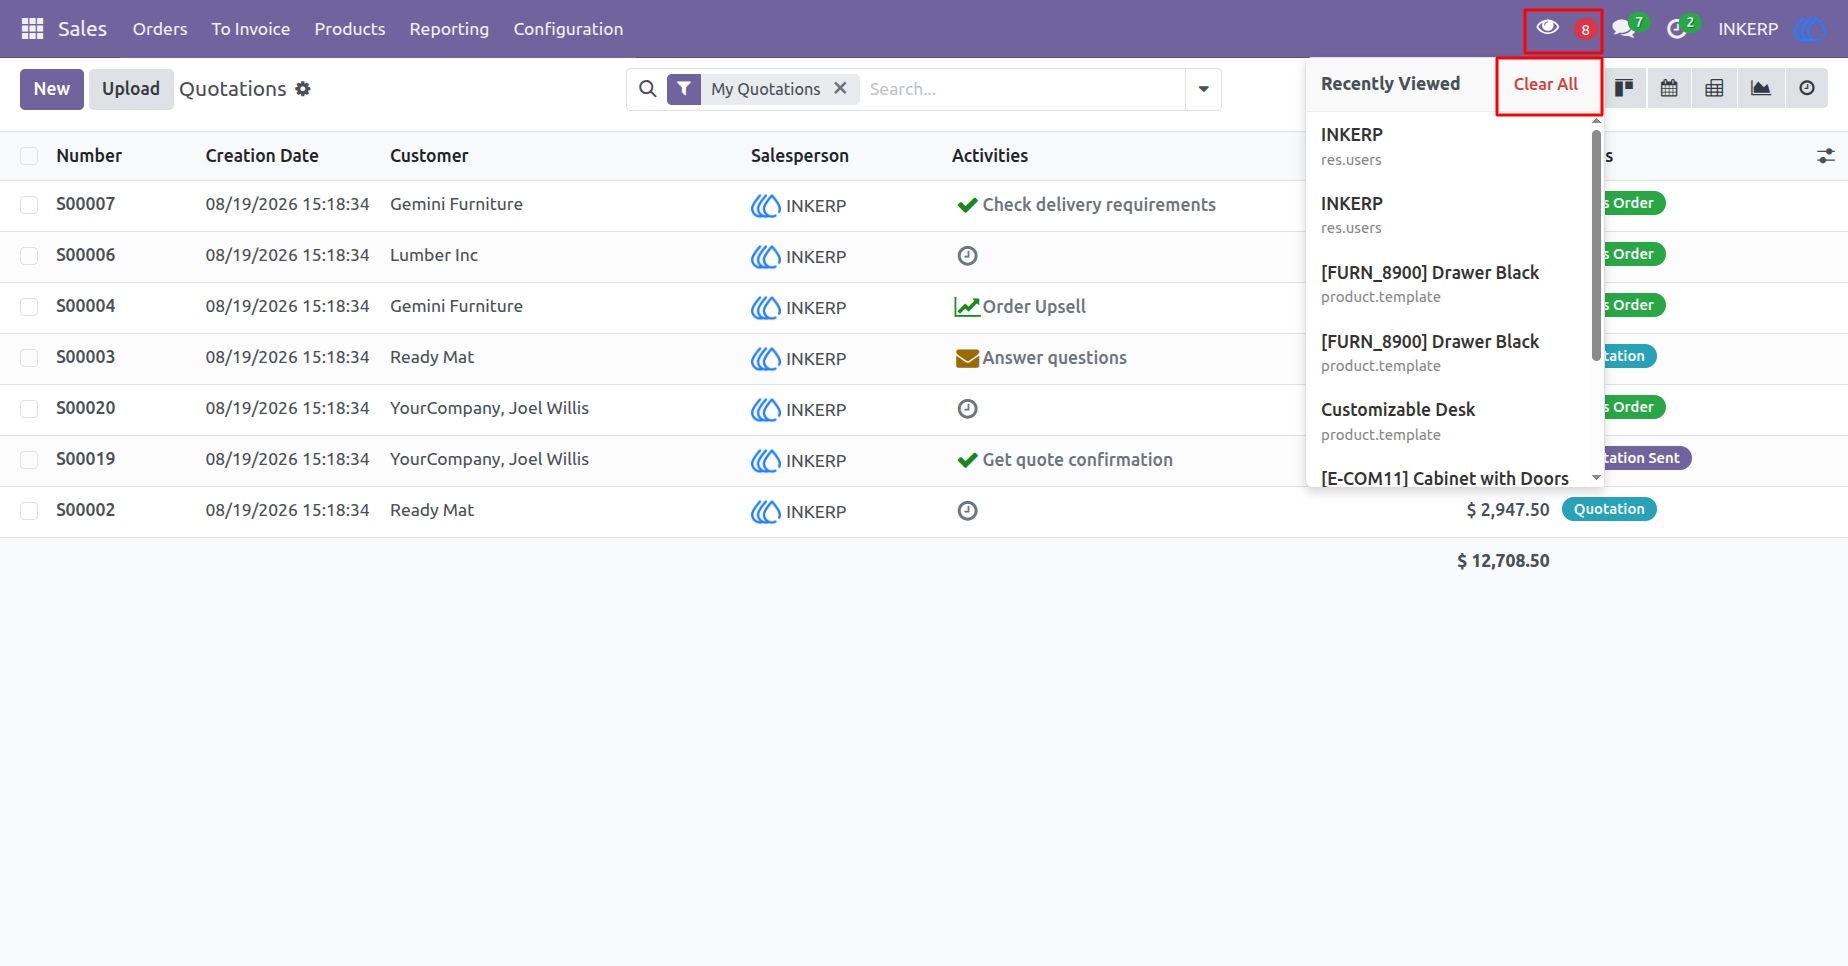Image resolution: width=1848 pixels, height=966 pixels.
Task: Sort by the Creation Date column header
Action: [262, 156]
